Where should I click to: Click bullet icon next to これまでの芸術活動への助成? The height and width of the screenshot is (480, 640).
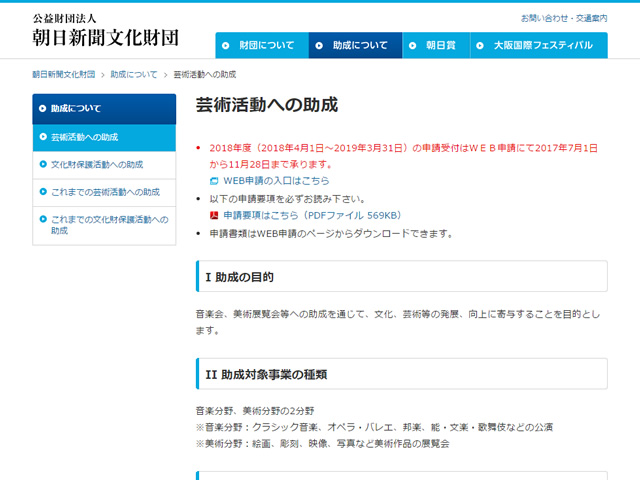(x=43, y=191)
